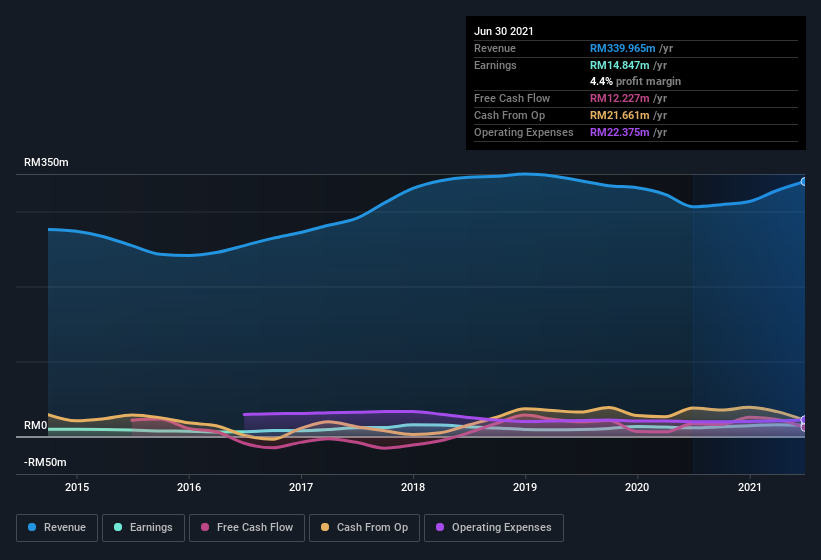Click the RM339.965m revenue value in tooltip

pyautogui.click(x=623, y=48)
